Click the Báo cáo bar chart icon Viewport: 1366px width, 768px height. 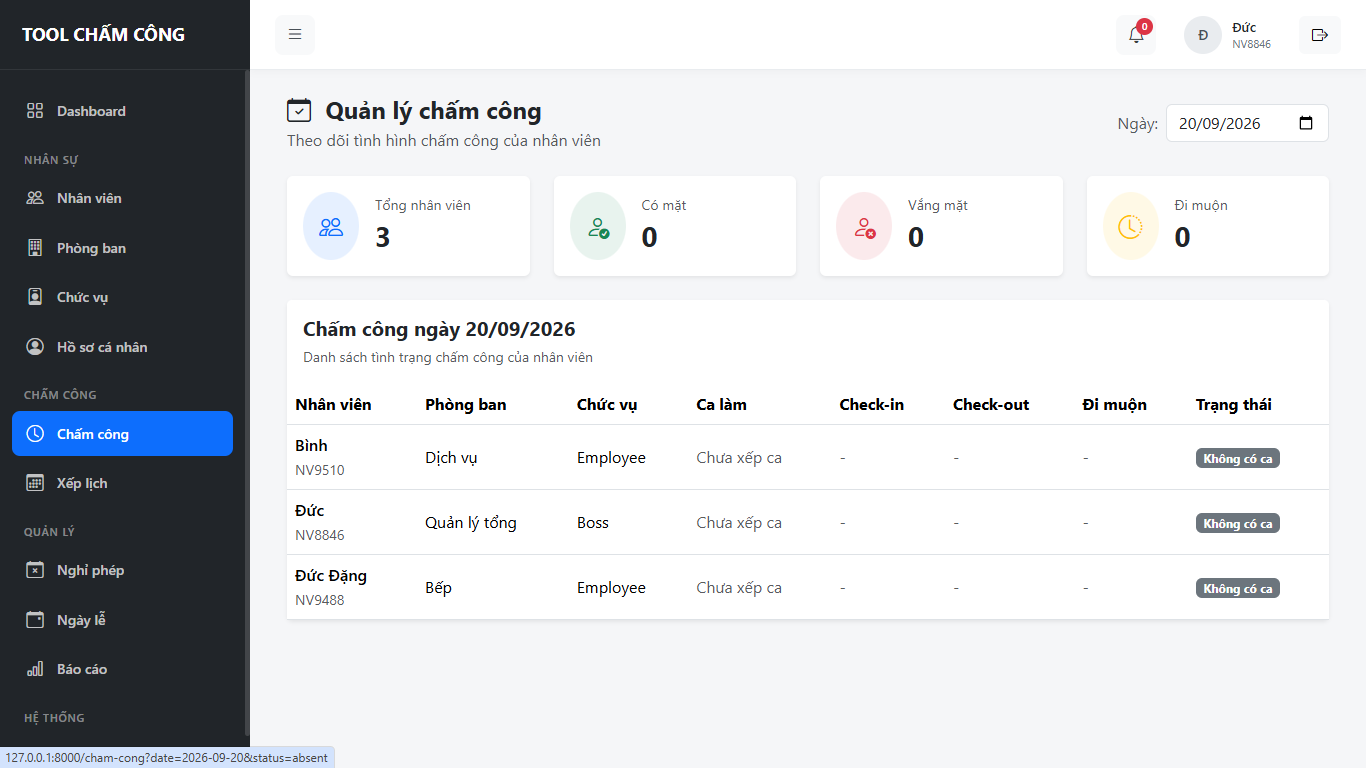pos(35,669)
